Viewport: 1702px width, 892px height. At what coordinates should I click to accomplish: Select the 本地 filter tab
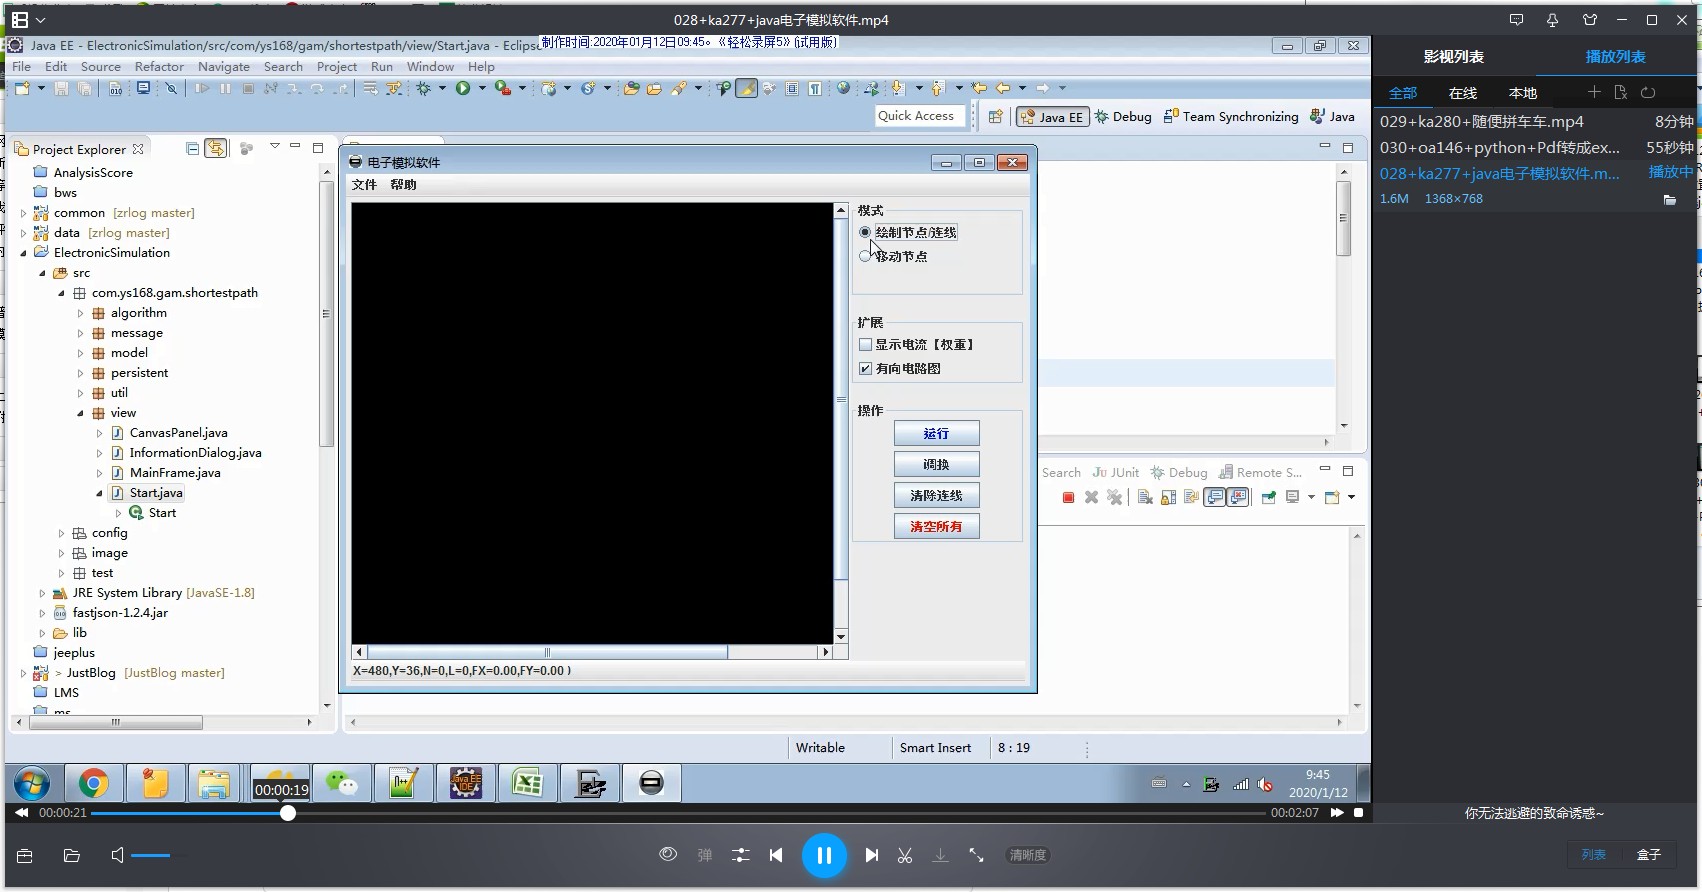pyautogui.click(x=1523, y=93)
